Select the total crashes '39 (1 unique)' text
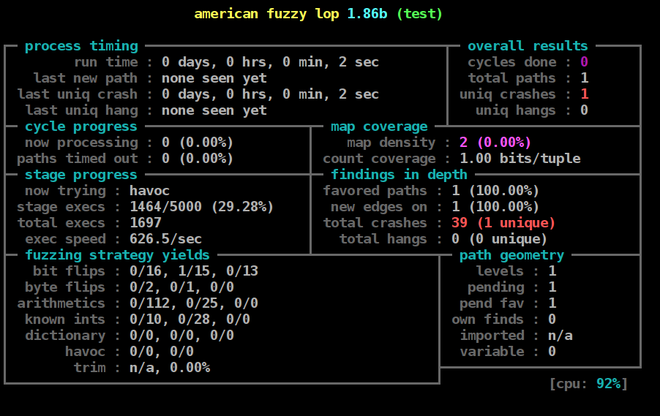Screen dimensions: 660x416 (503, 223)
